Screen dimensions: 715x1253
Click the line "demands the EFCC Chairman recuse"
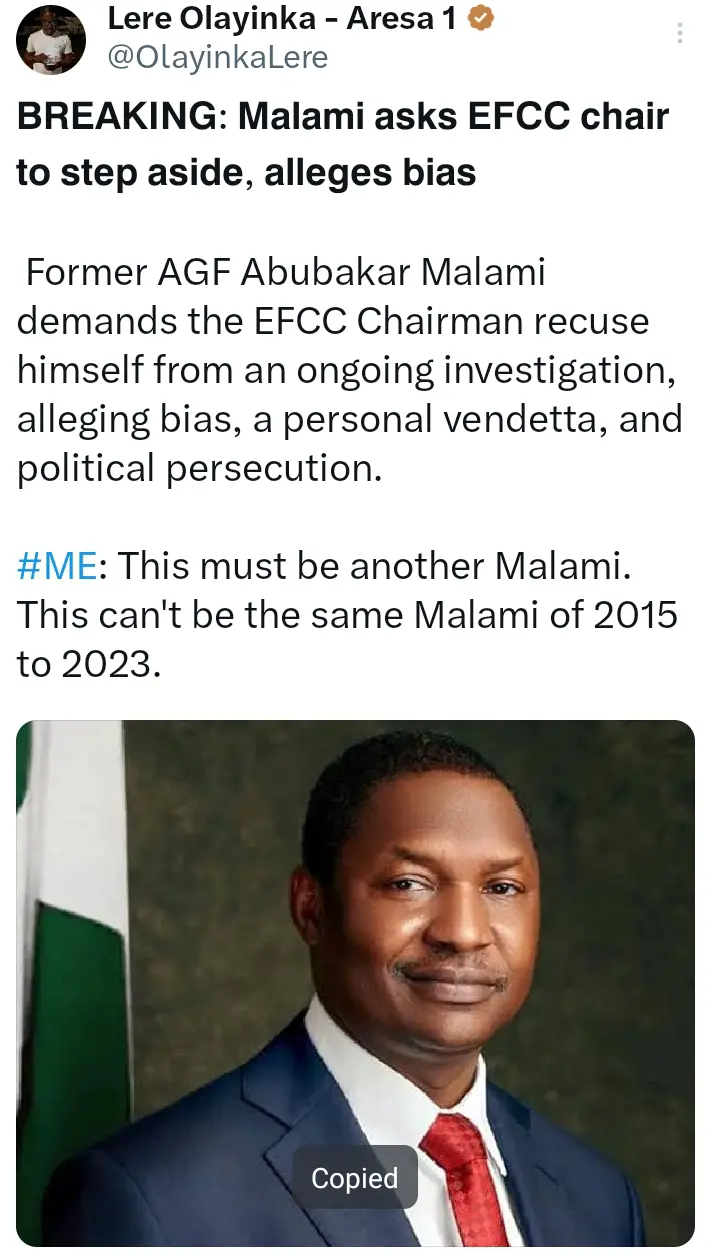[333, 321]
